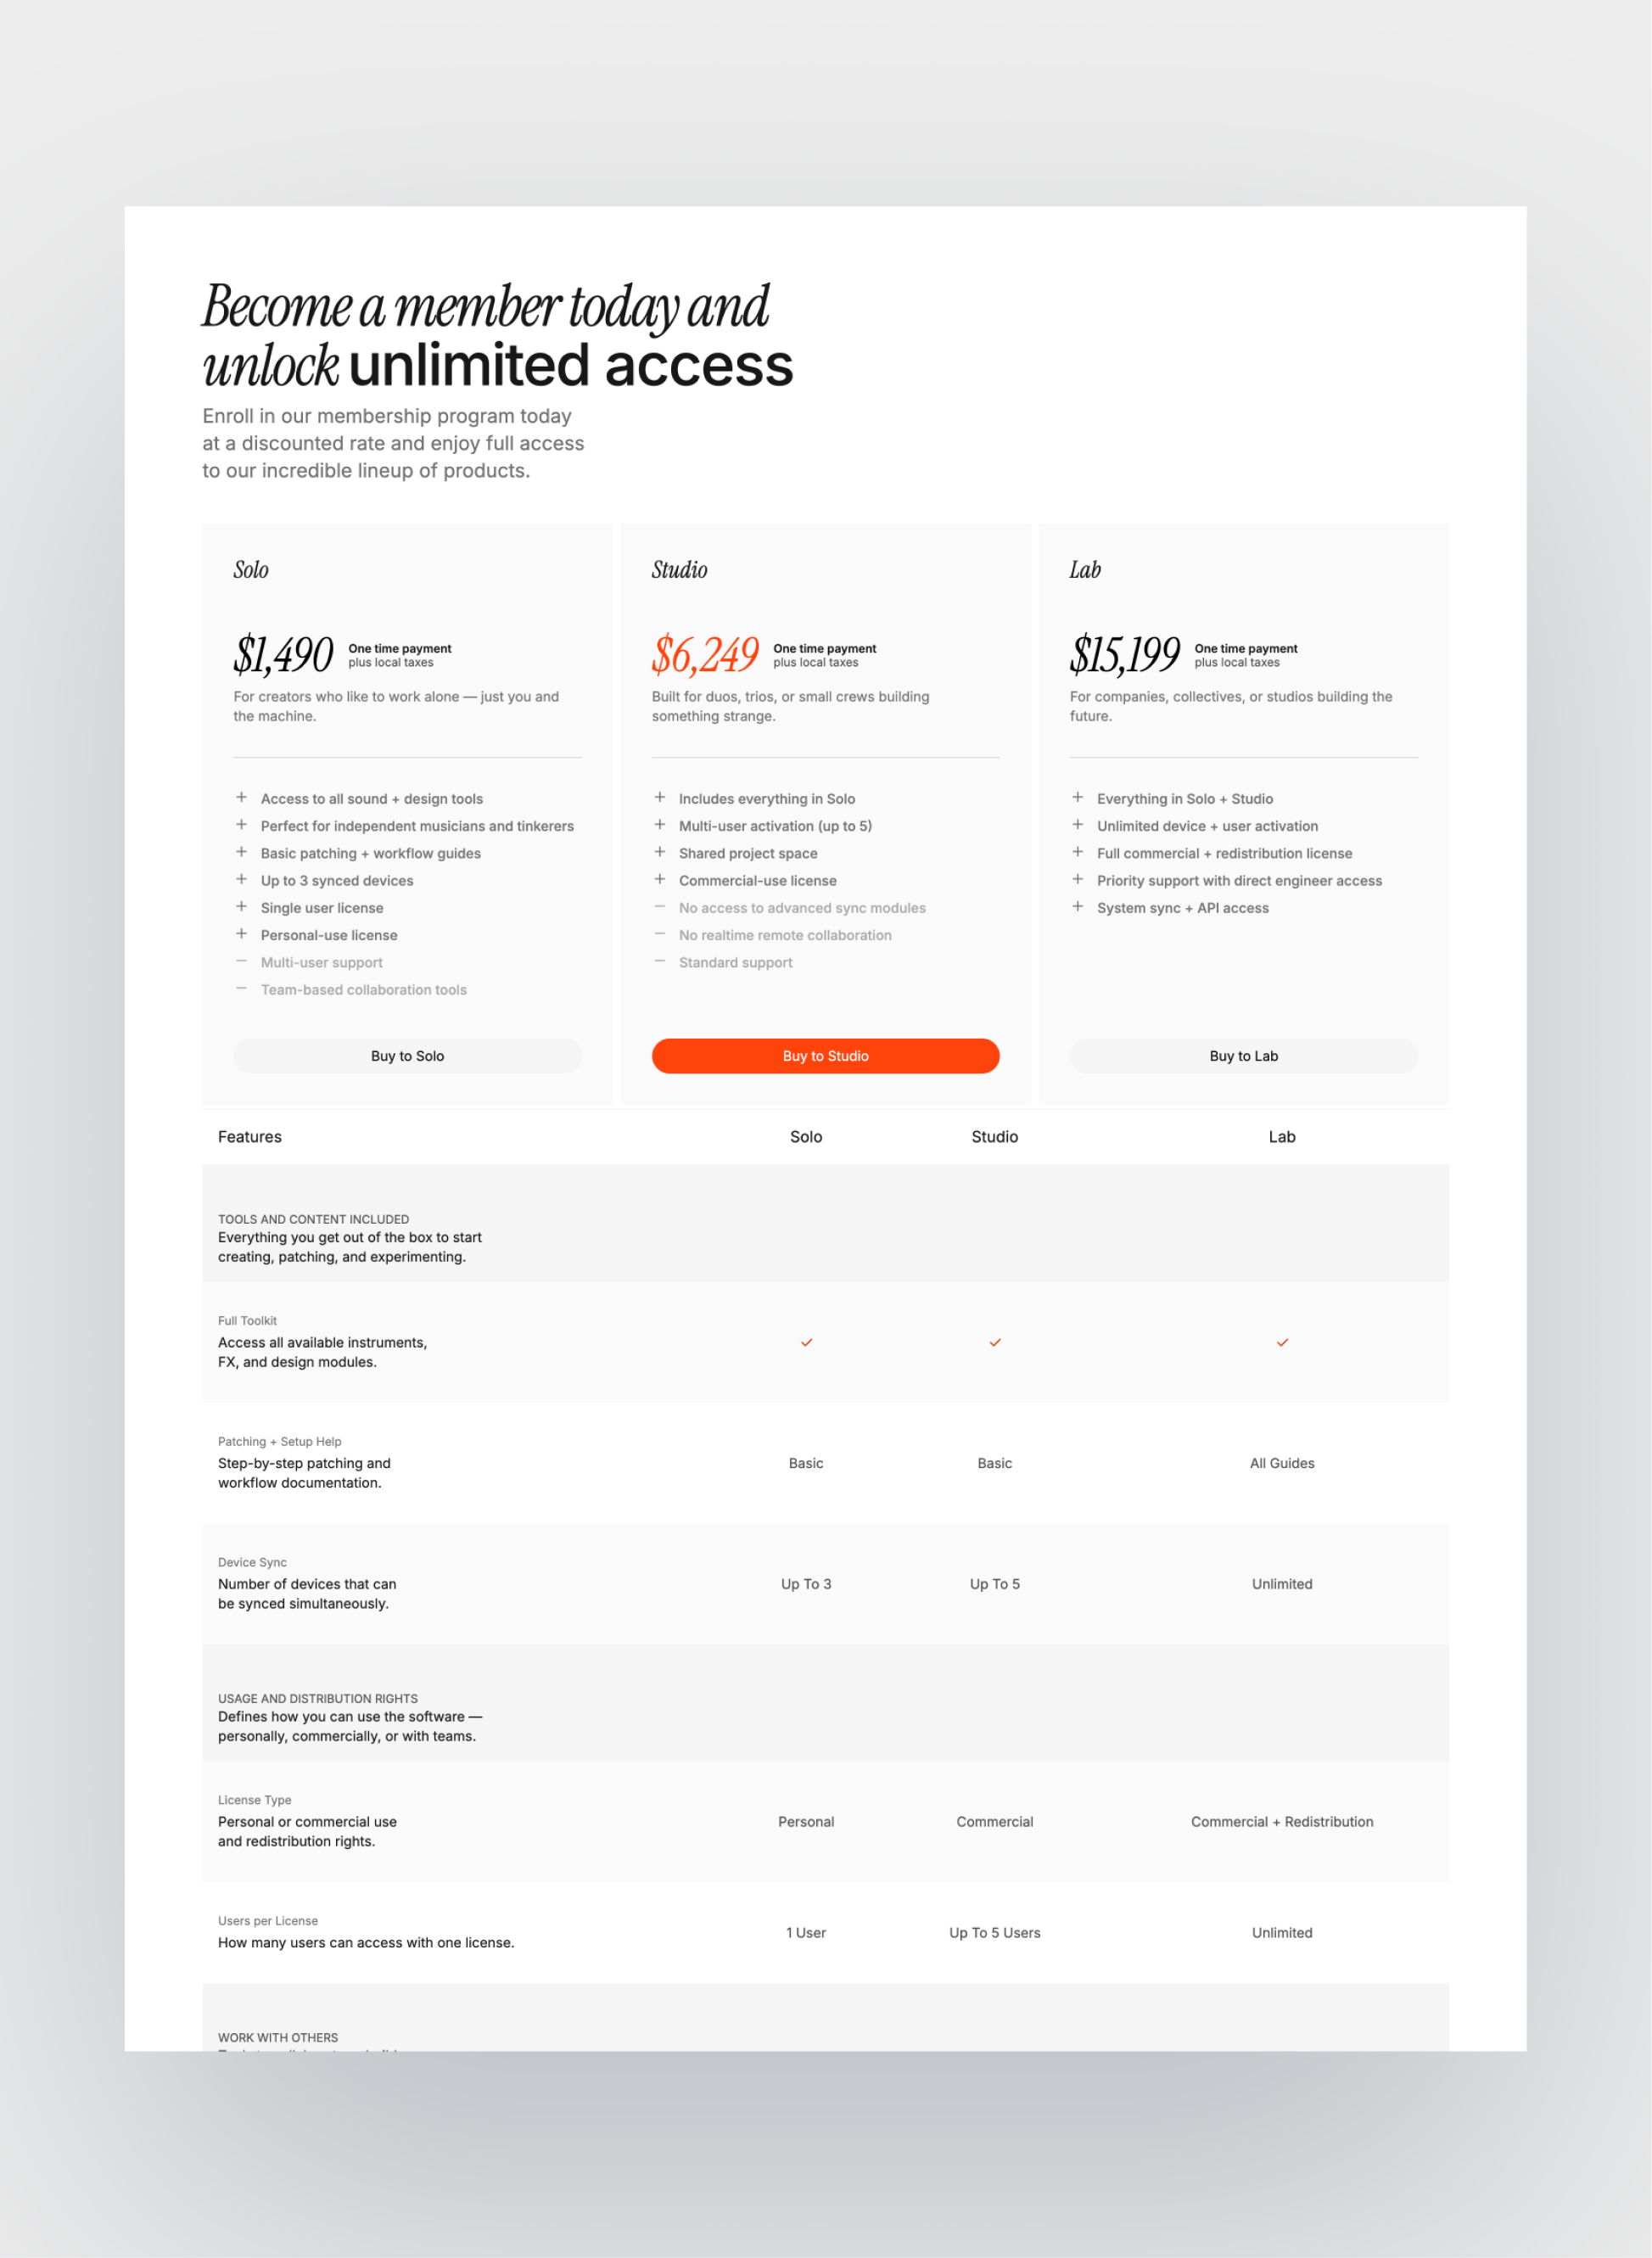Expand the "Tools and Content Included" section
The width and height of the screenshot is (1652, 2258).
(313, 1219)
